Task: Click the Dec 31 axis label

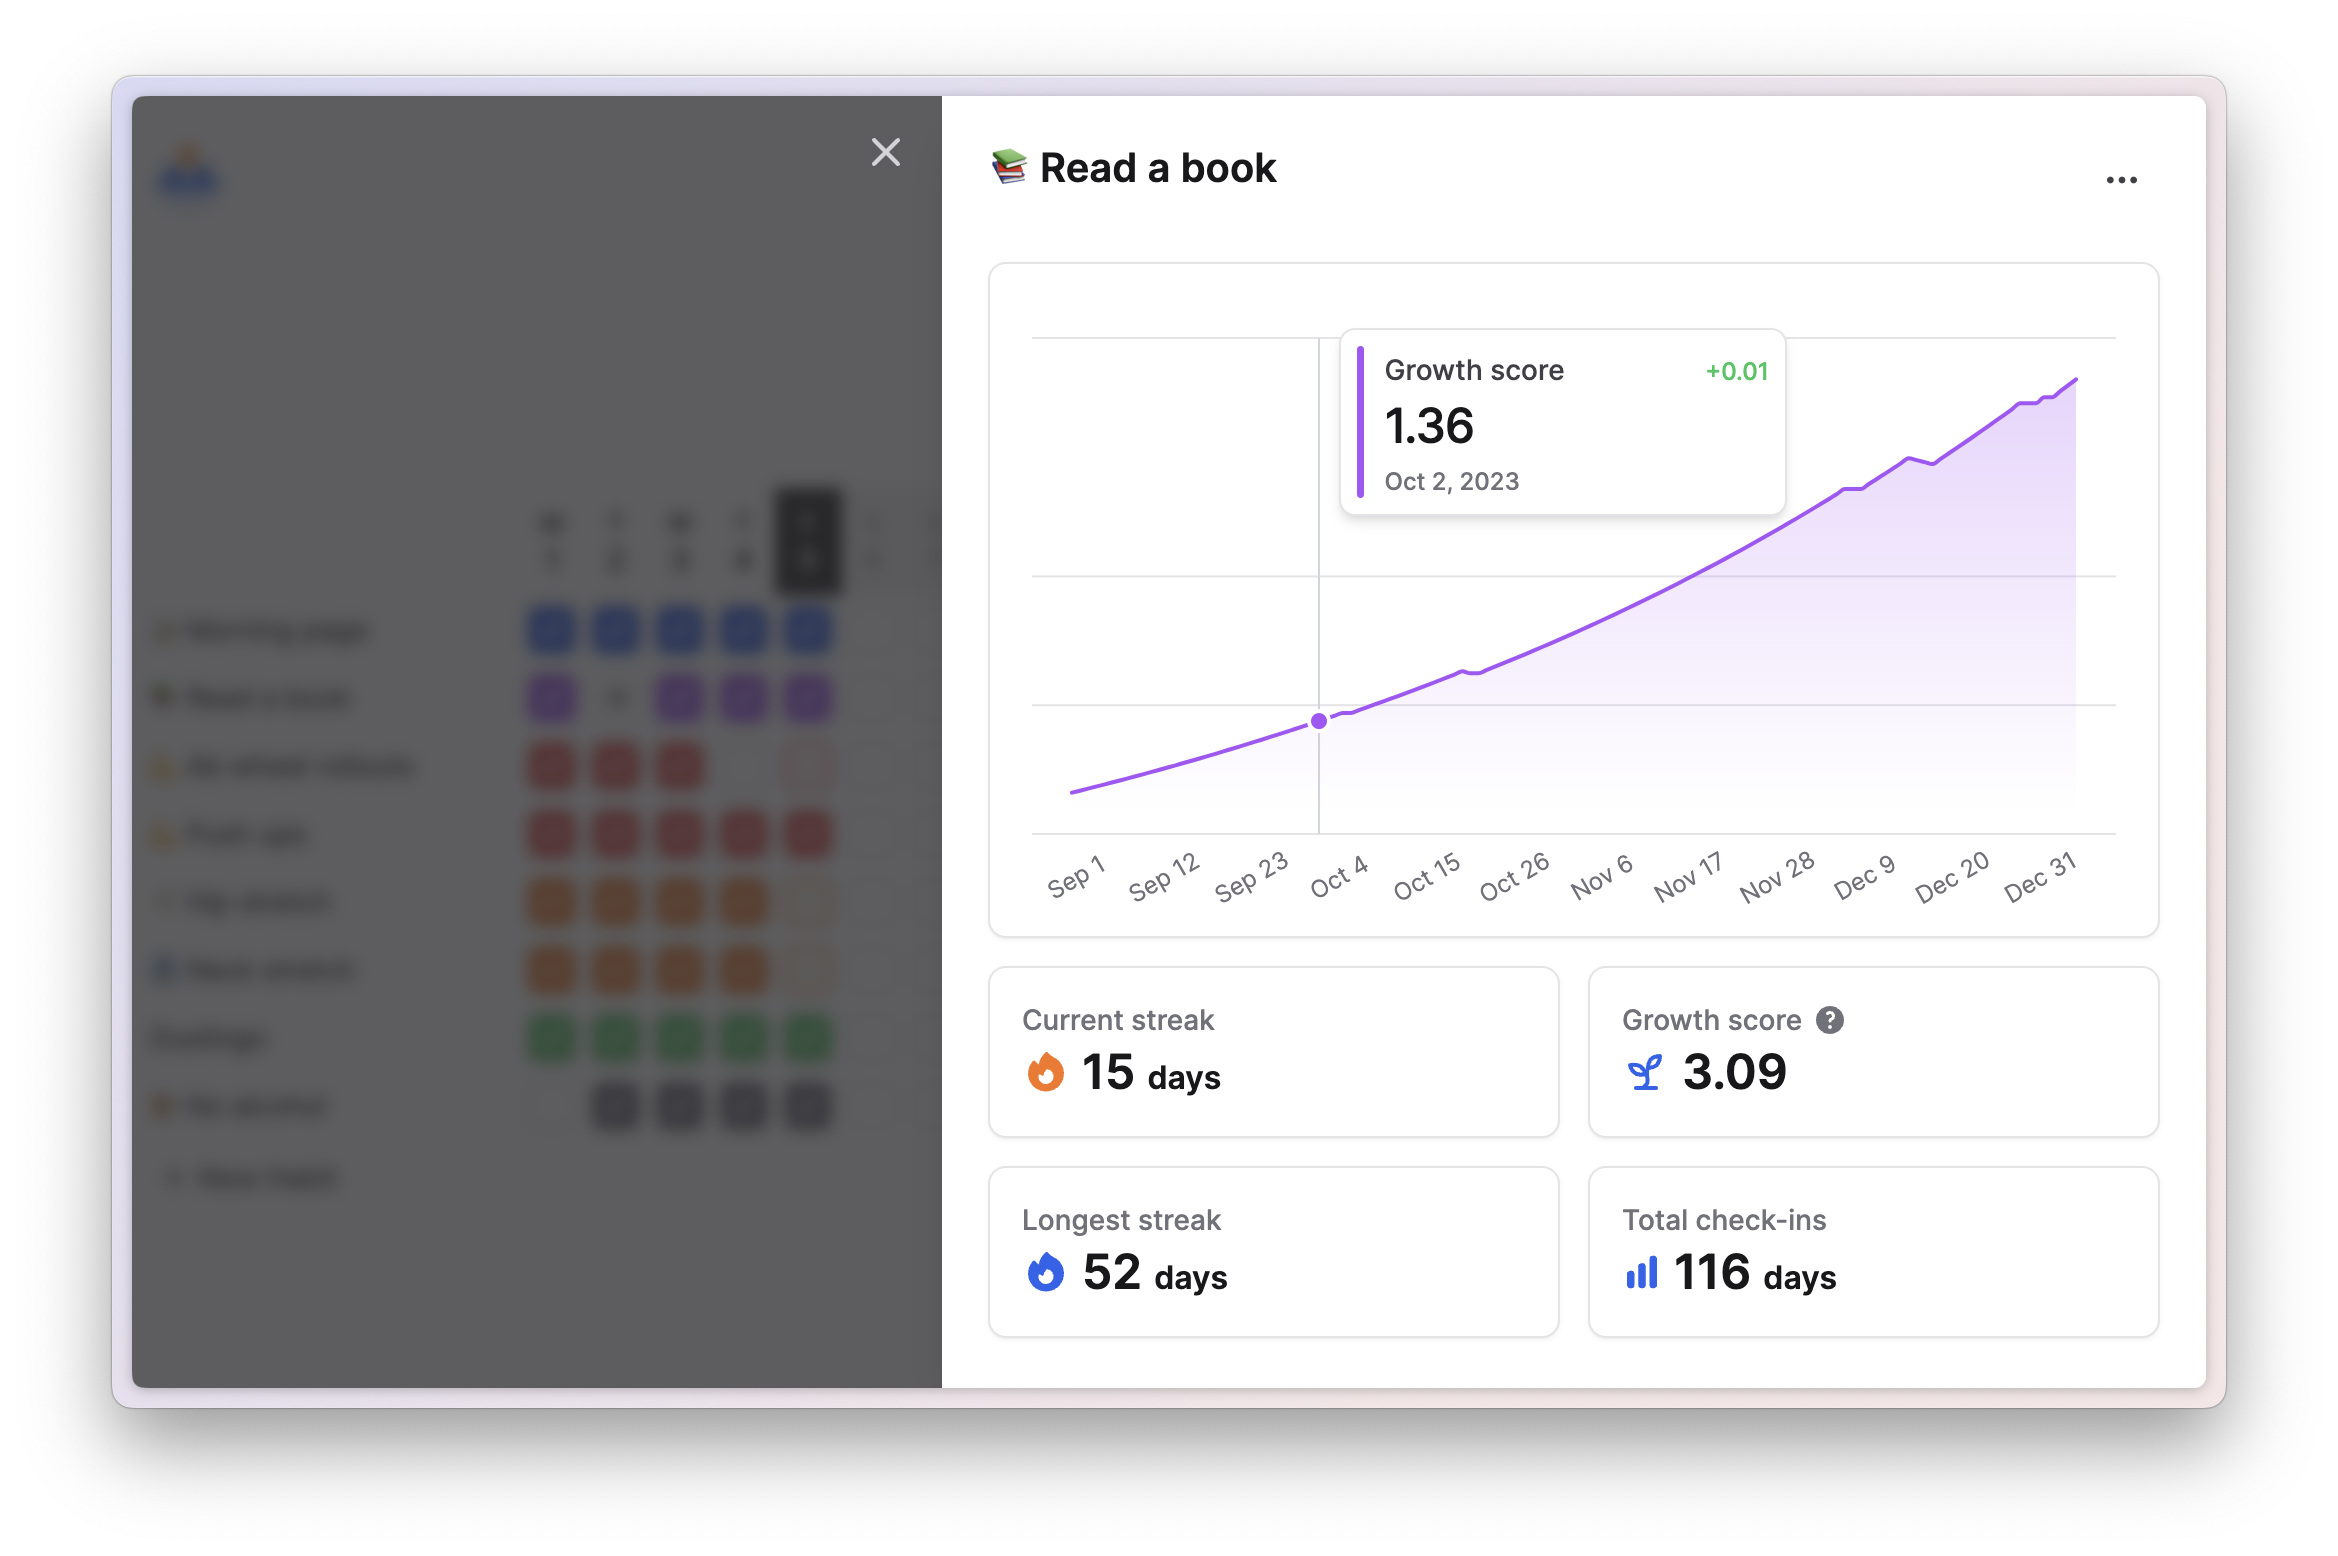Action: pos(2040,876)
